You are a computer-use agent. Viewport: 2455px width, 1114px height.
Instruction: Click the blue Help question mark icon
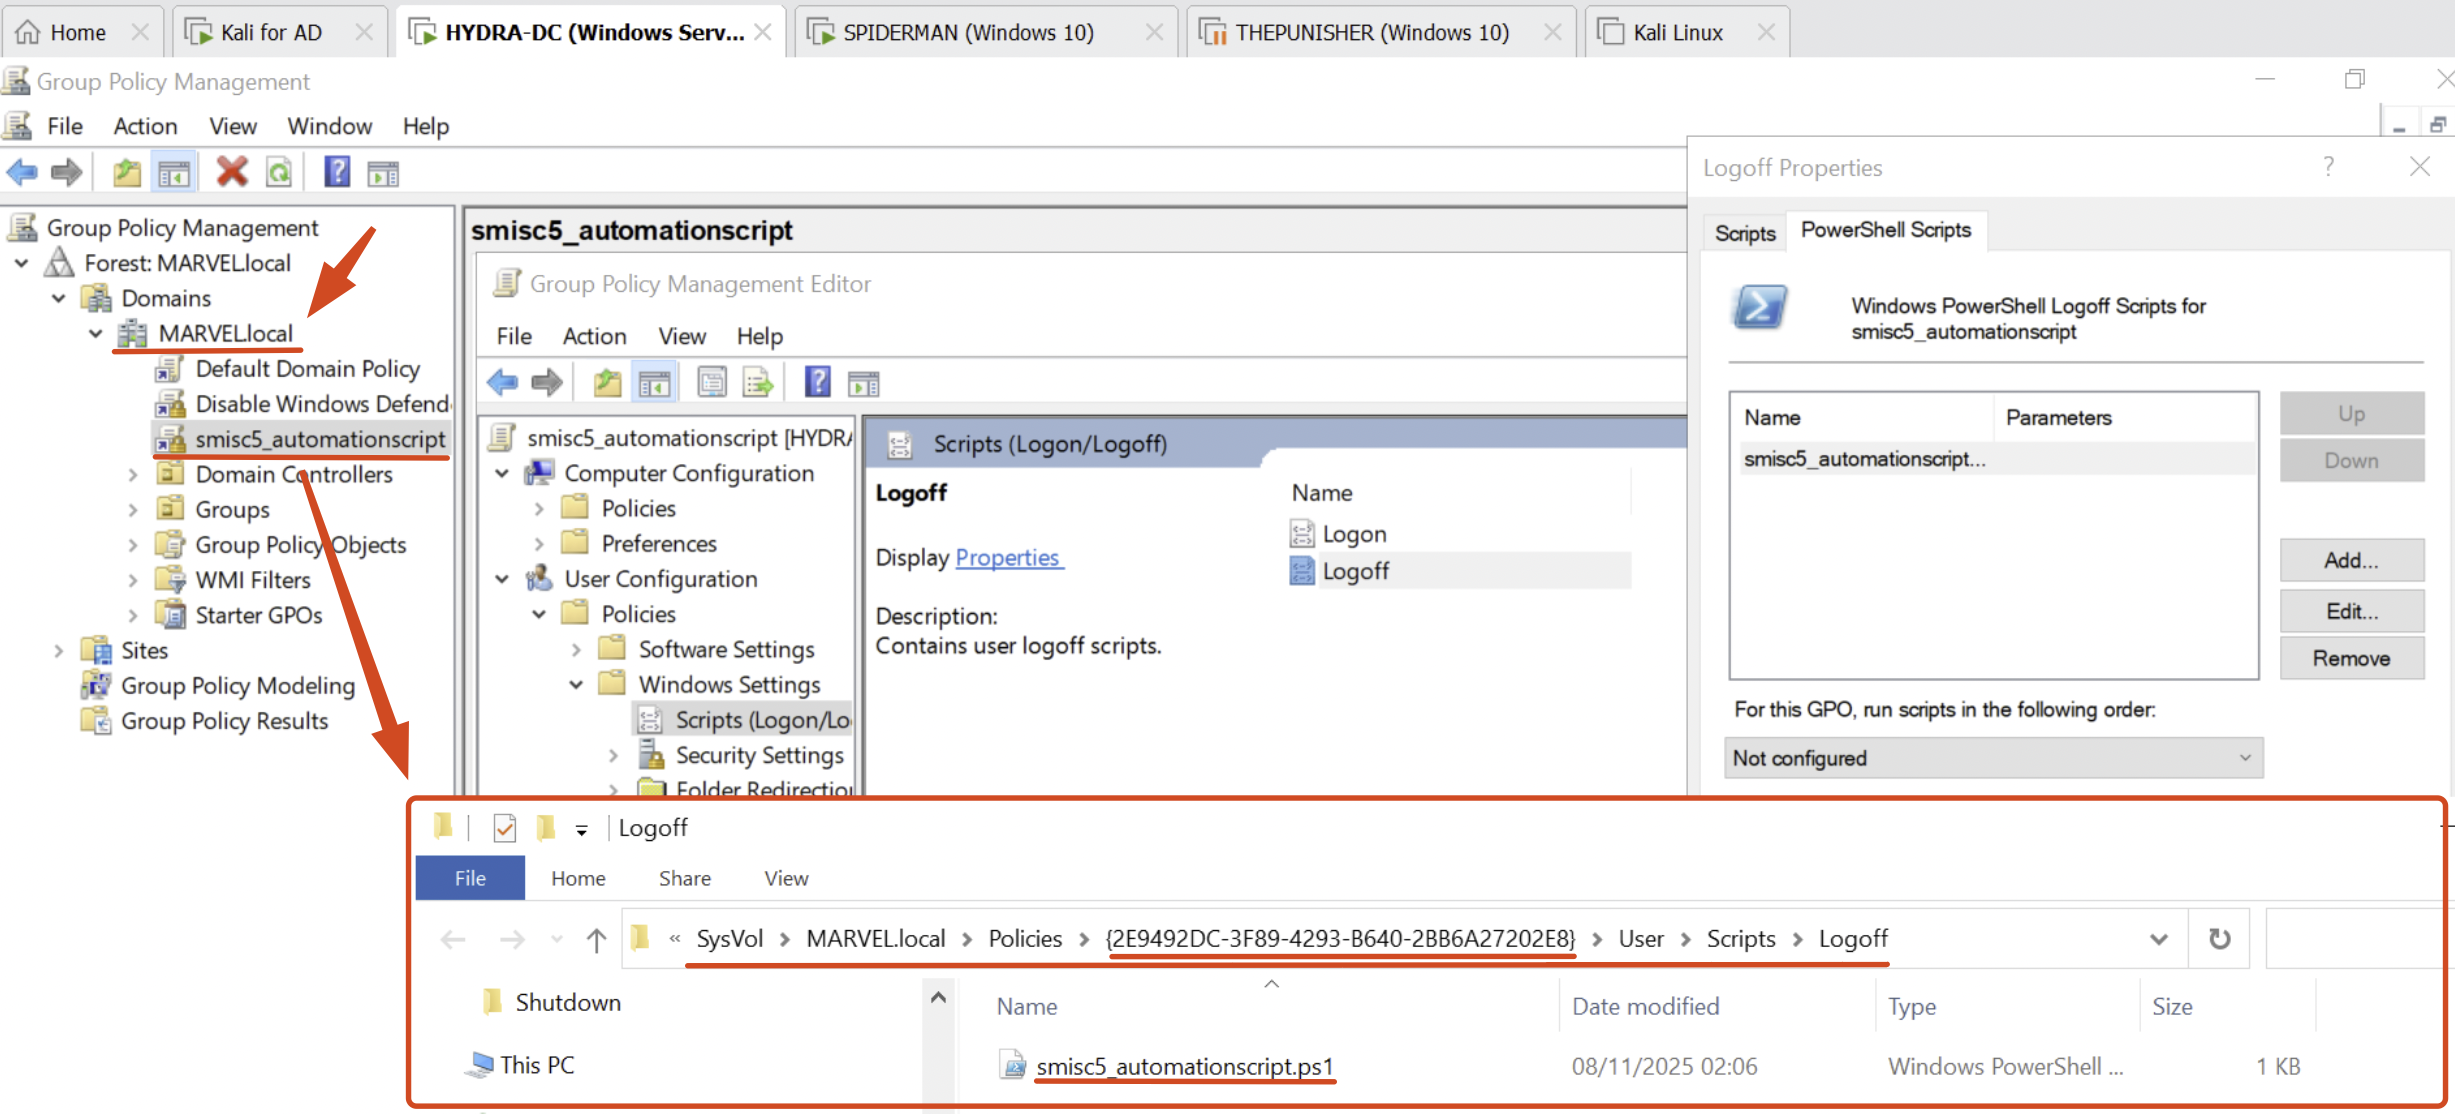tap(337, 172)
